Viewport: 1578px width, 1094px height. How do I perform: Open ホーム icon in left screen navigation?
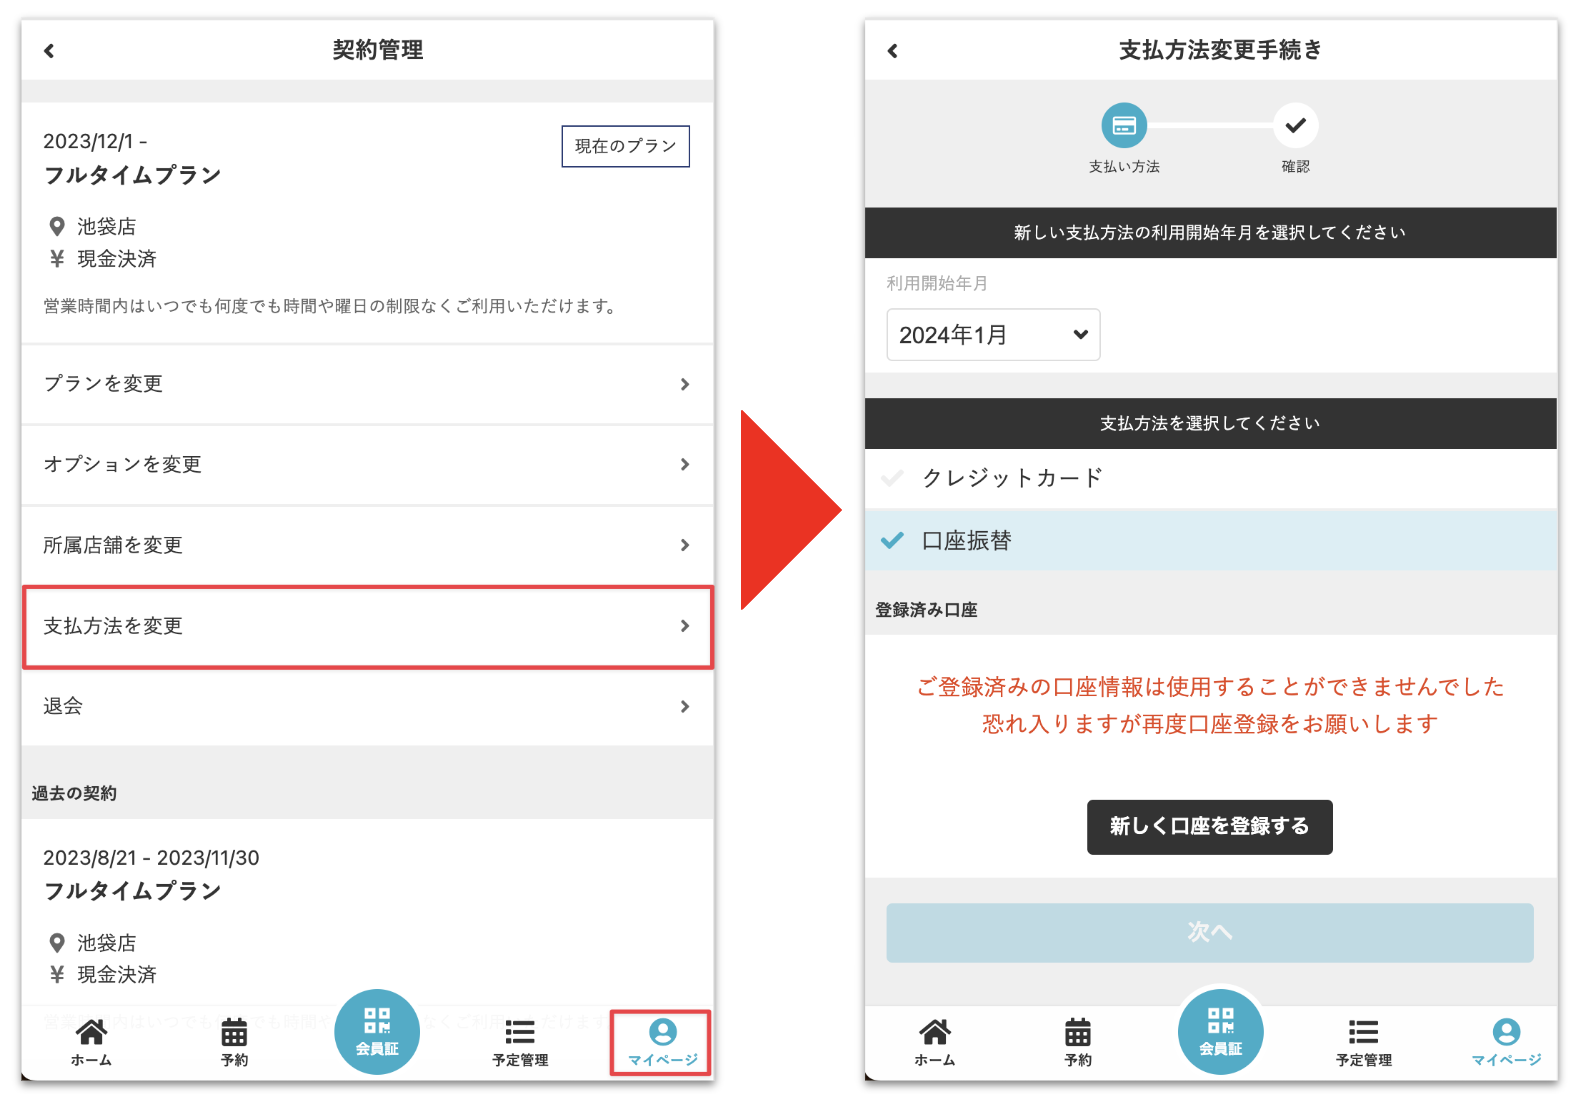click(91, 1041)
